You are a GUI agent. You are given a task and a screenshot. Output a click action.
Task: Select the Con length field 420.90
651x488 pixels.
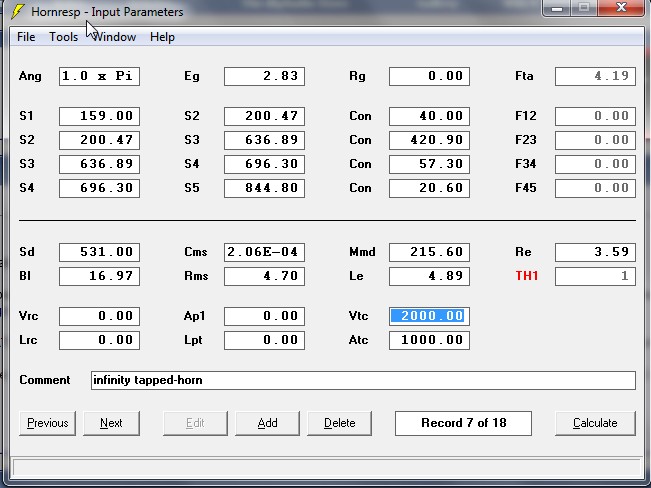click(429, 140)
